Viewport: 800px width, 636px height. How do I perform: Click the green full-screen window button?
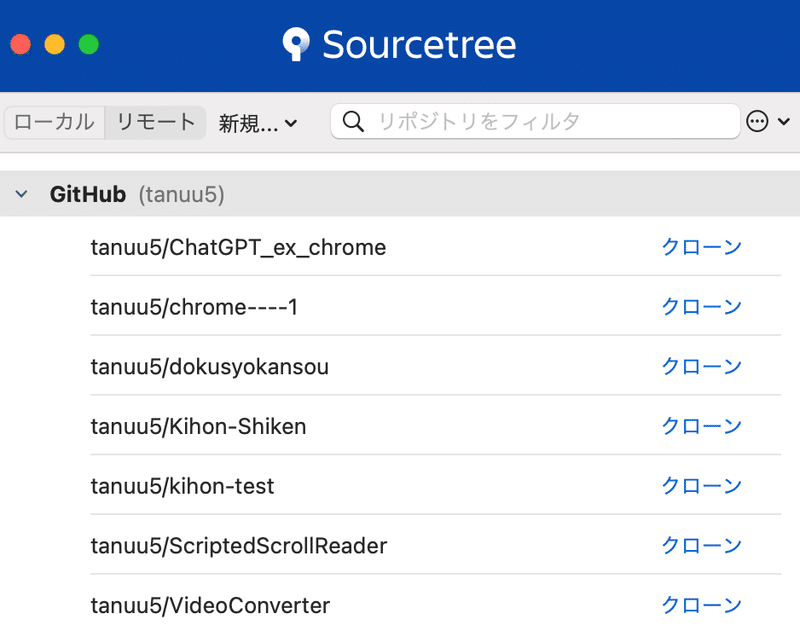[89, 44]
